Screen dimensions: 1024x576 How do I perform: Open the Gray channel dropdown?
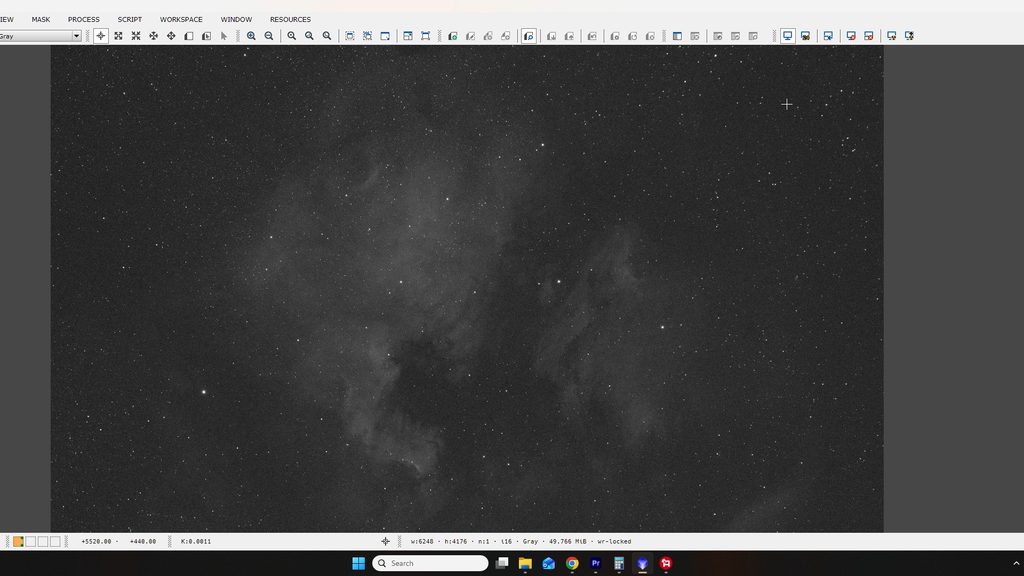pyautogui.click(x=40, y=36)
